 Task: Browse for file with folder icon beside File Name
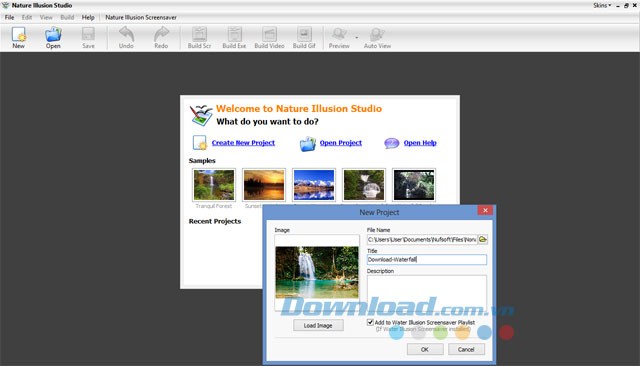[x=483, y=240]
